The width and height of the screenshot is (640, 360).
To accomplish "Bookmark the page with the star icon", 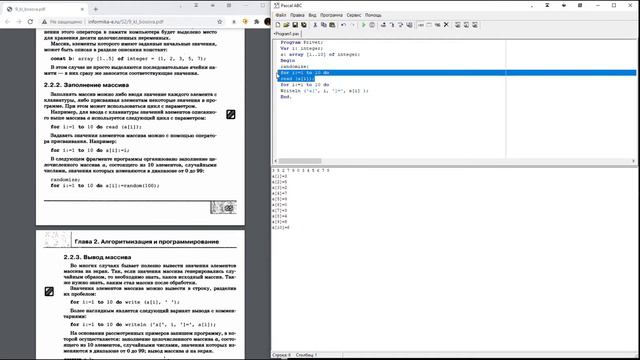I will pyautogui.click(x=220, y=22).
